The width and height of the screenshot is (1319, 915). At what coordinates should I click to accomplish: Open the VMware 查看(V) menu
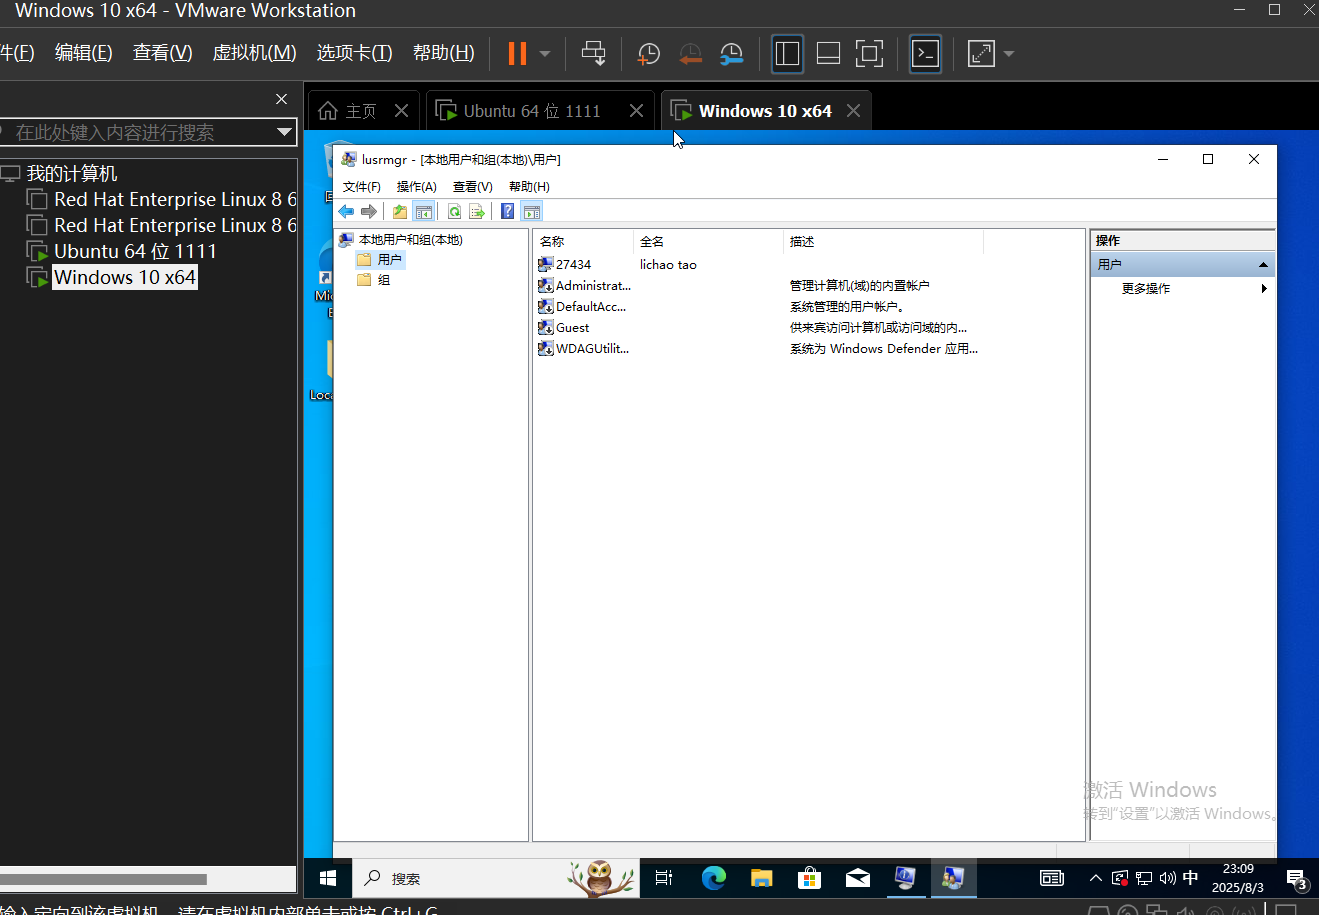click(x=163, y=53)
